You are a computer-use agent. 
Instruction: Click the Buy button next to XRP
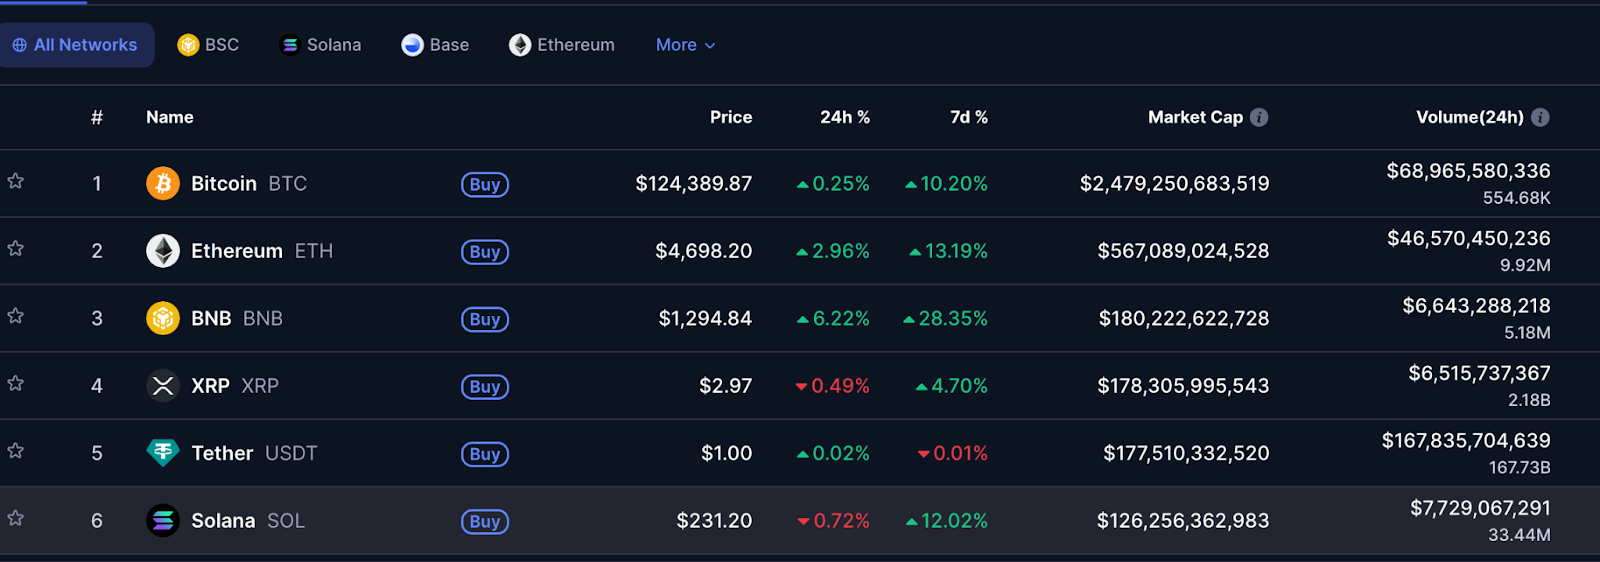pos(485,387)
